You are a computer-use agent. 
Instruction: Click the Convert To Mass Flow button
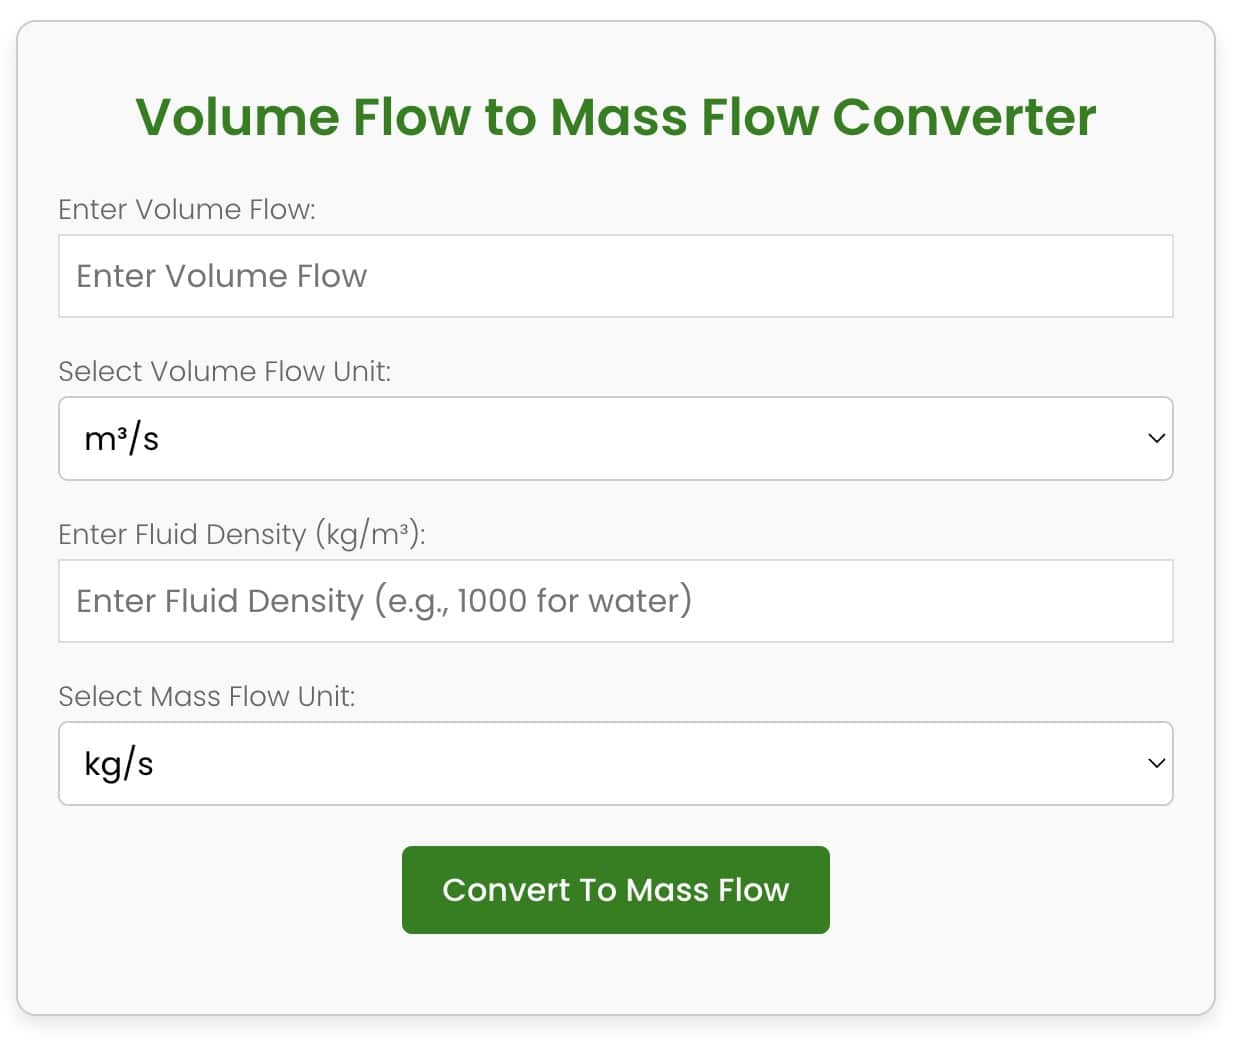pyautogui.click(x=615, y=889)
